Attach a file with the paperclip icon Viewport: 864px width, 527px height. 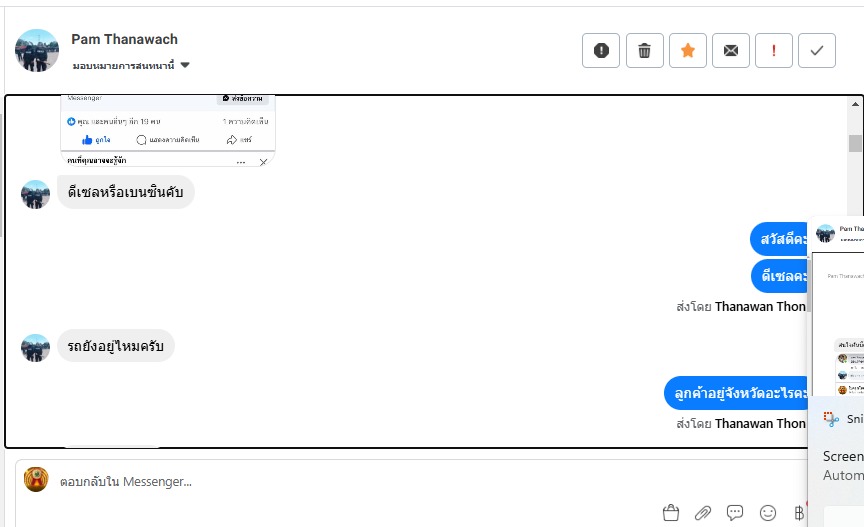703,513
